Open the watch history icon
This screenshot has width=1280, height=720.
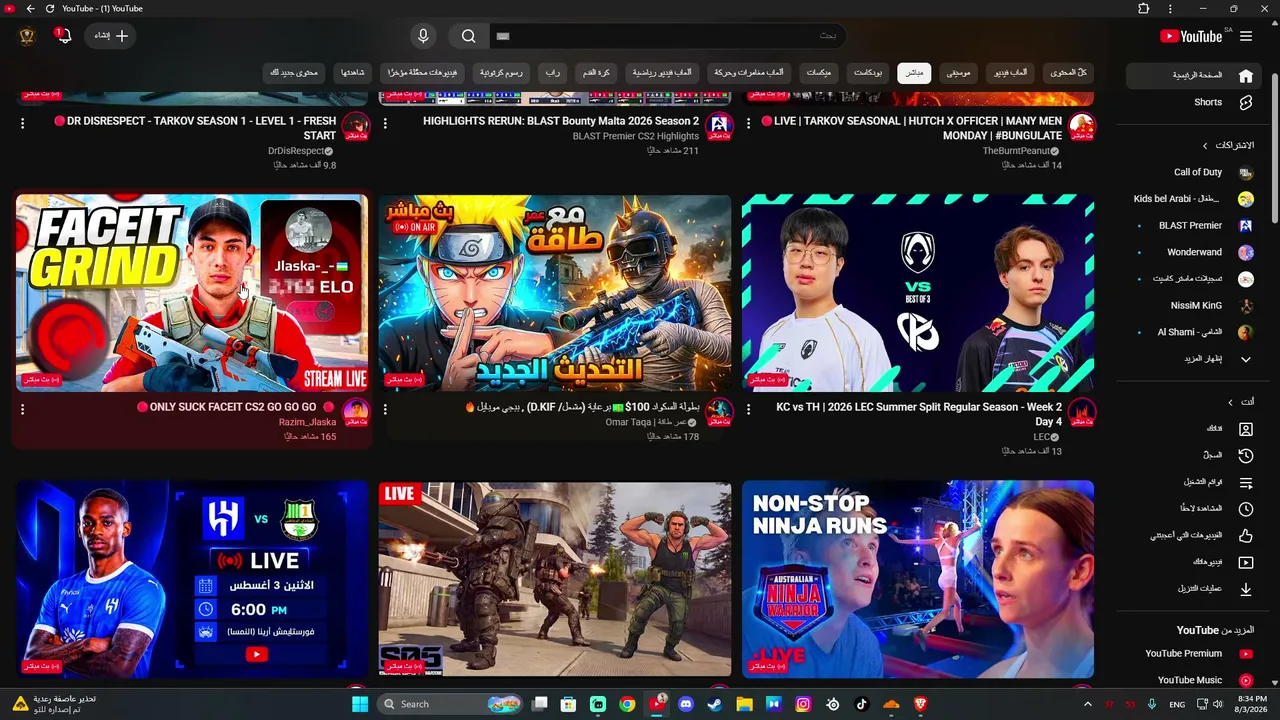pyautogui.click(x=1246, y=455)
